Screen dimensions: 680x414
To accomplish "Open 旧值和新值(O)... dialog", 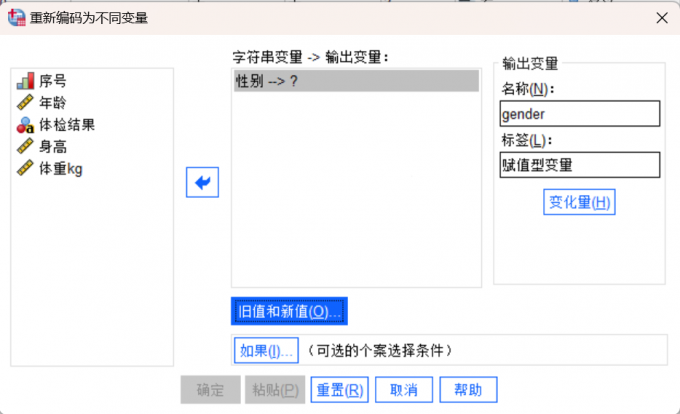I will (x=289, y=311).
